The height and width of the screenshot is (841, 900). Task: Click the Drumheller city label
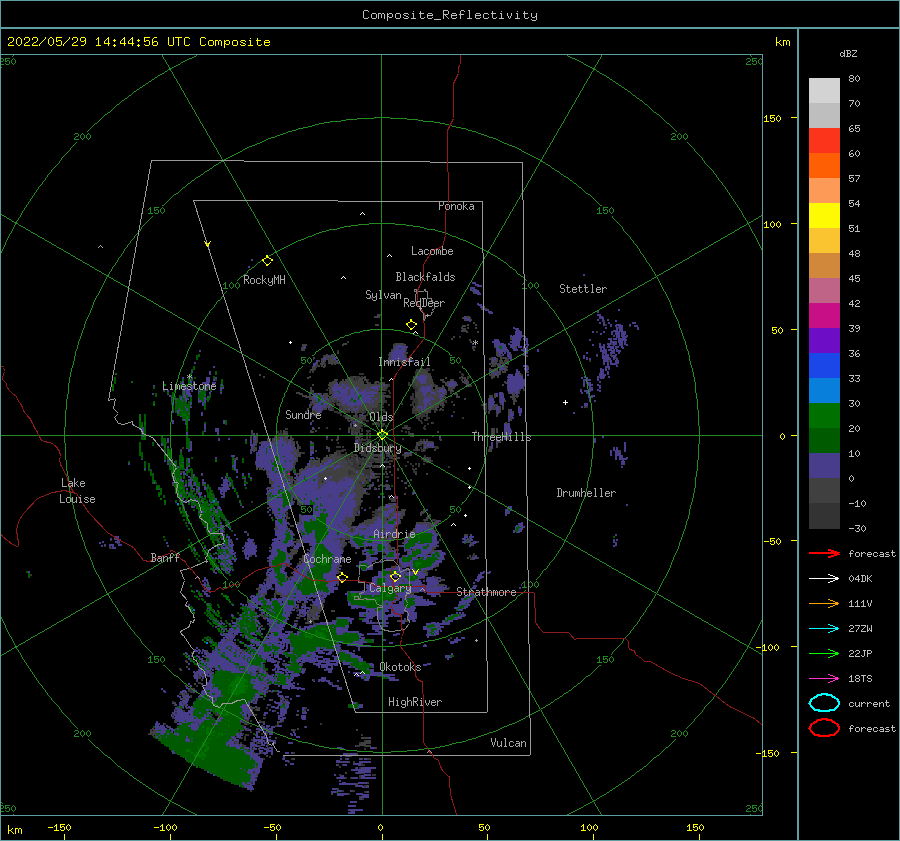pos(586,493)
